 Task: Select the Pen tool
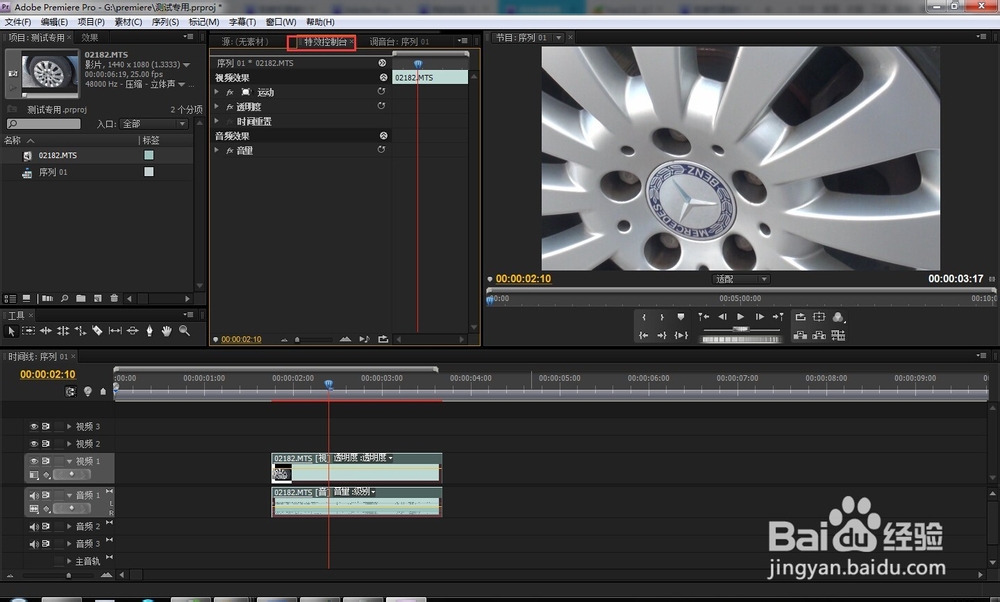click(149, 331)
